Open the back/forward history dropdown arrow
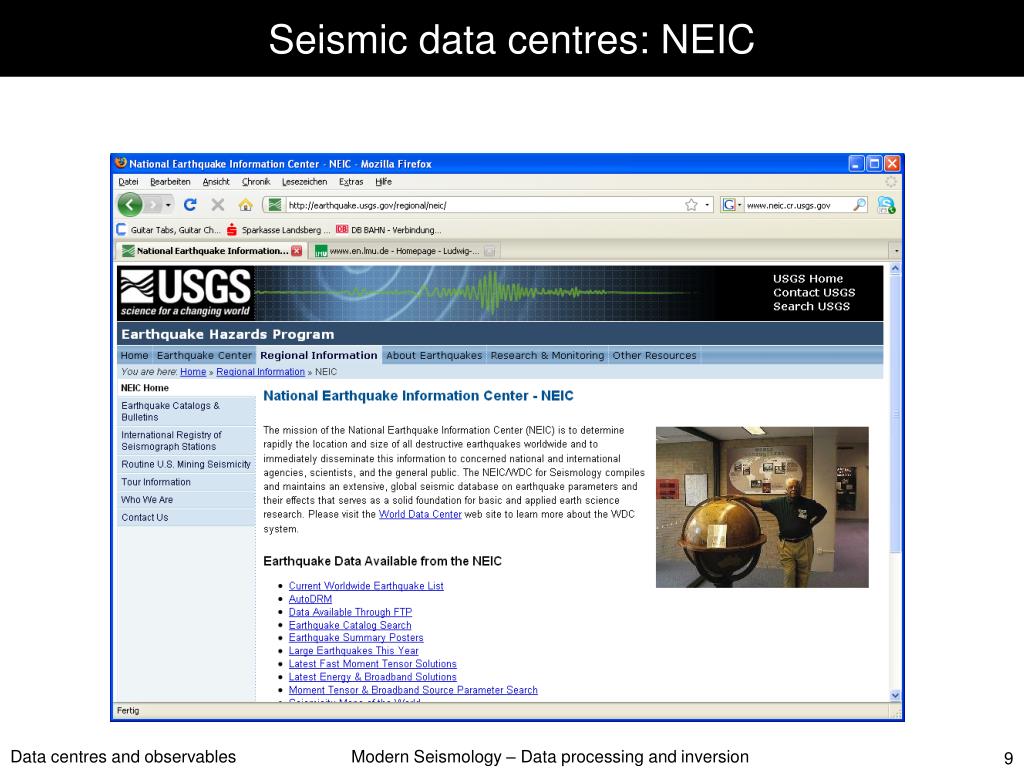This screenshot has height=768, width=1024. [x=168, y=205]
